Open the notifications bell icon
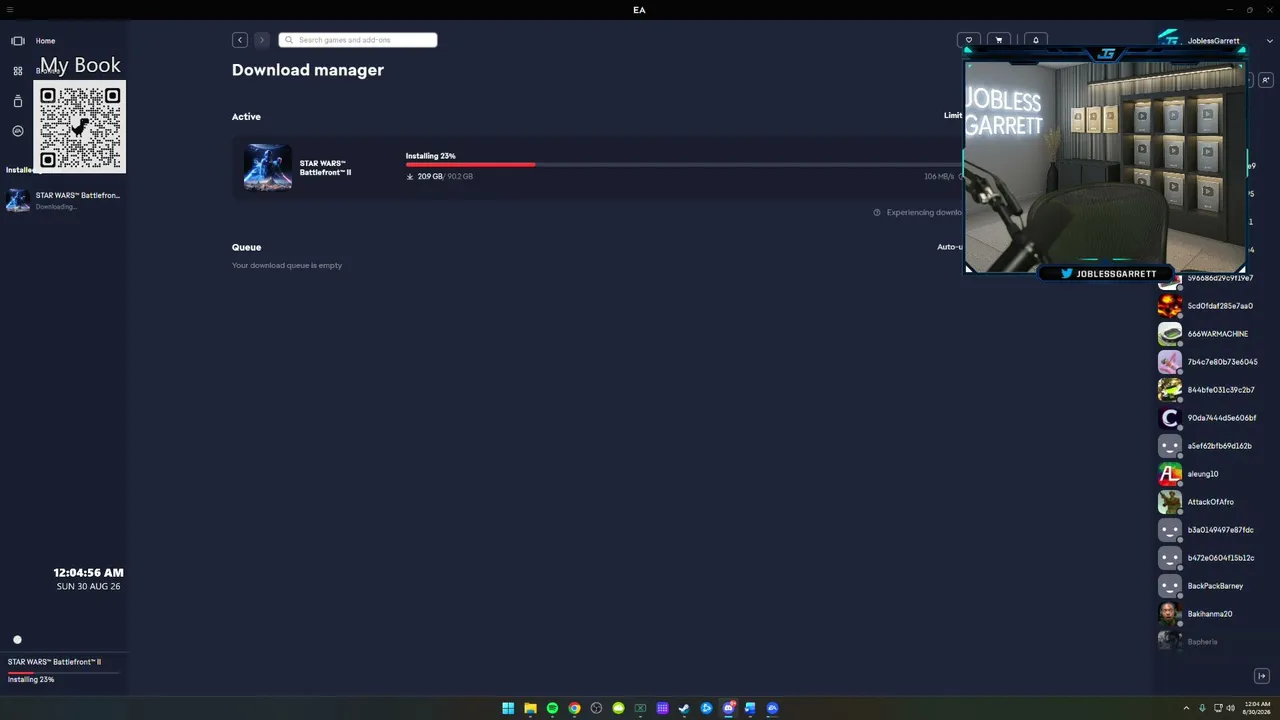 pos(1036,40)
